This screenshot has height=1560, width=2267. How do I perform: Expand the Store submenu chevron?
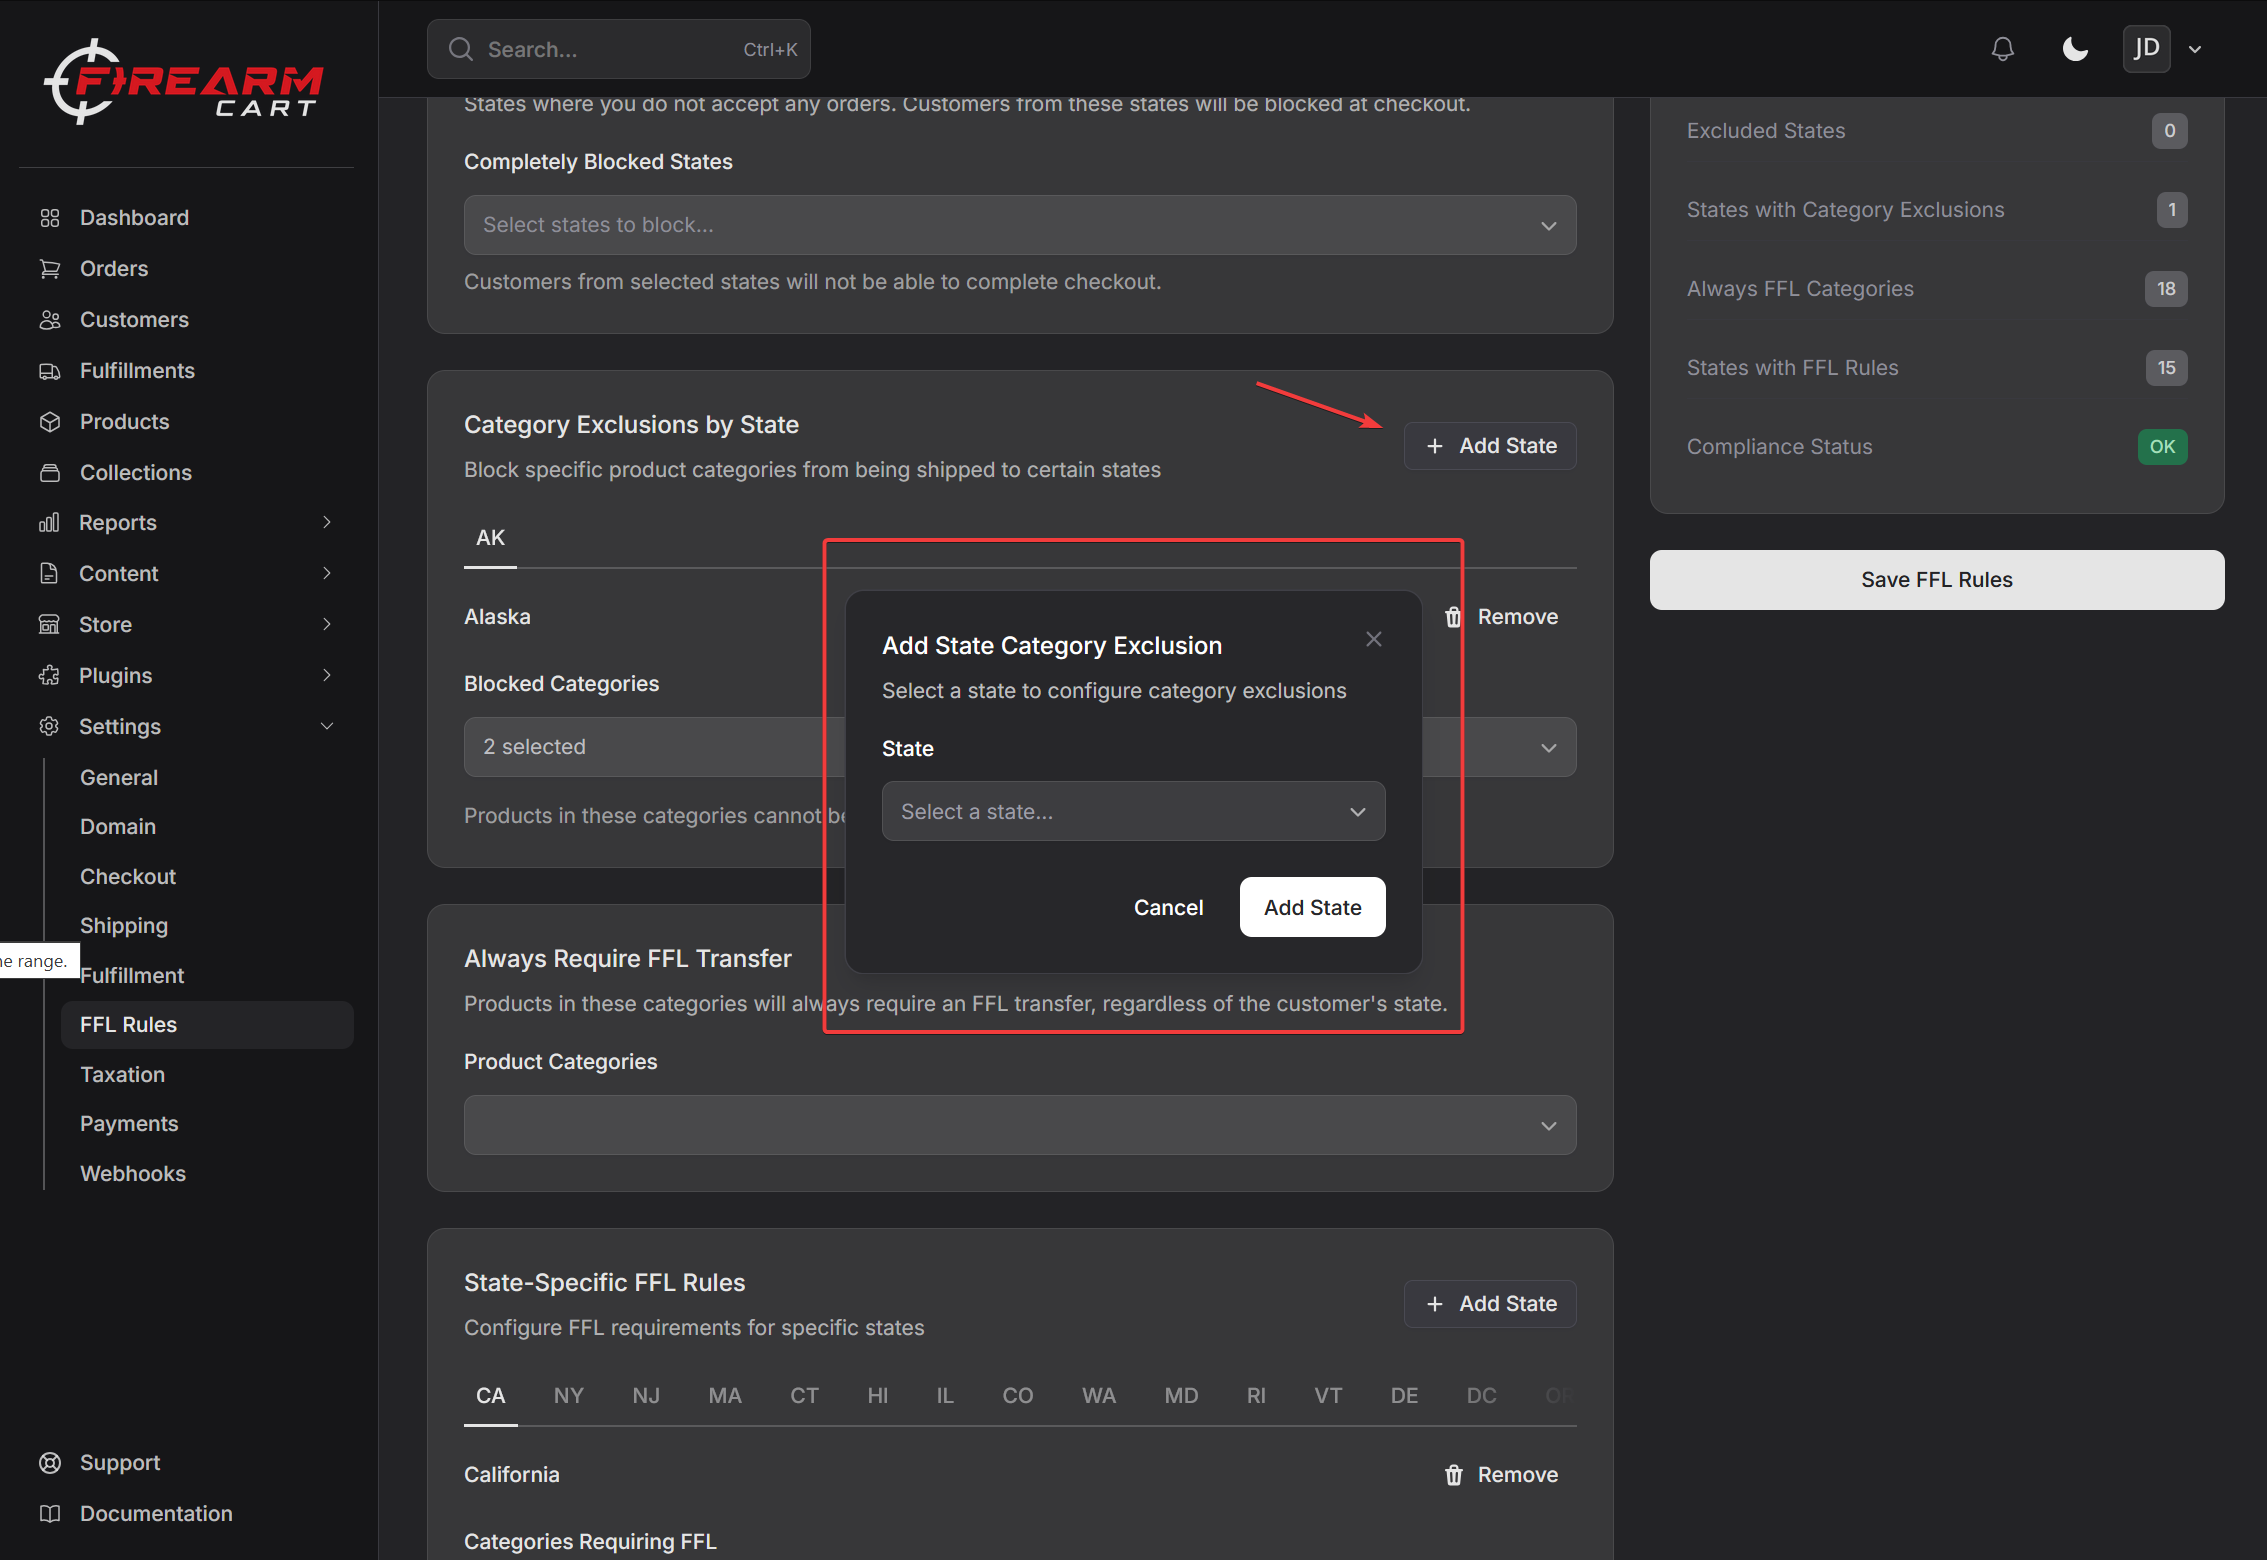(x=327, y=624)
